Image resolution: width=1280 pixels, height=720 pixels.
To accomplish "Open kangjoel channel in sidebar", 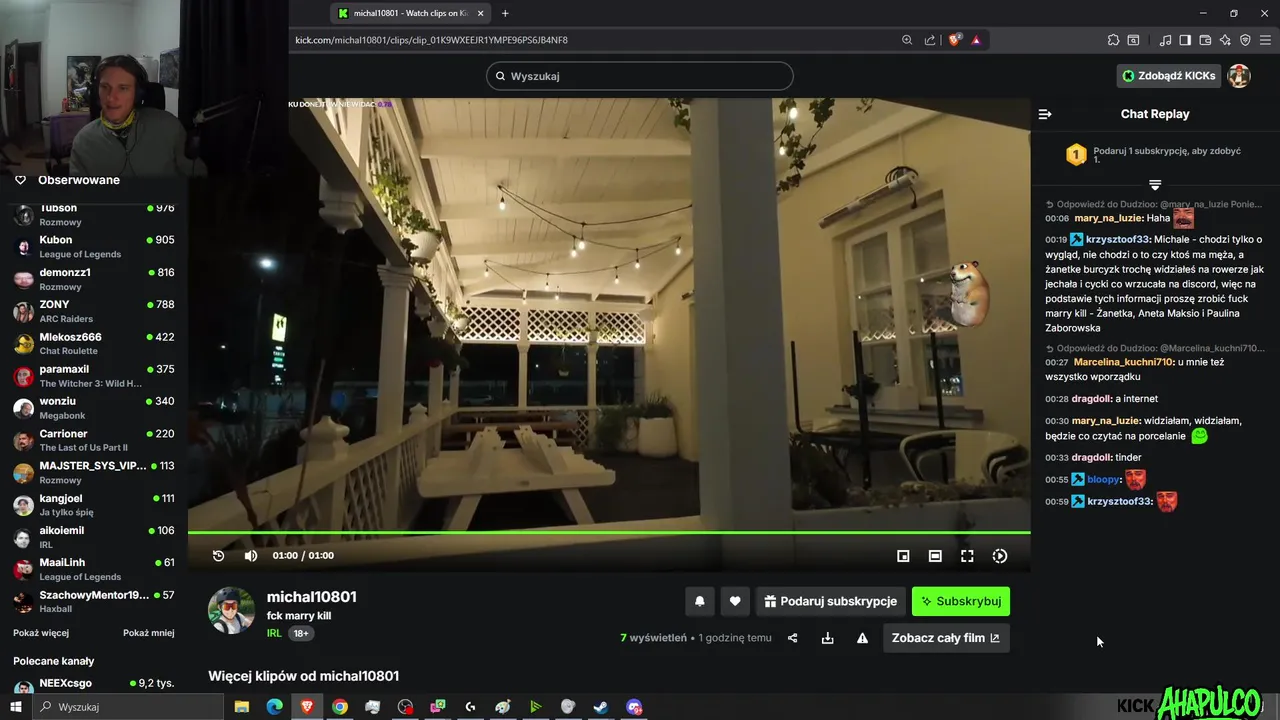I will click(94, 504).
